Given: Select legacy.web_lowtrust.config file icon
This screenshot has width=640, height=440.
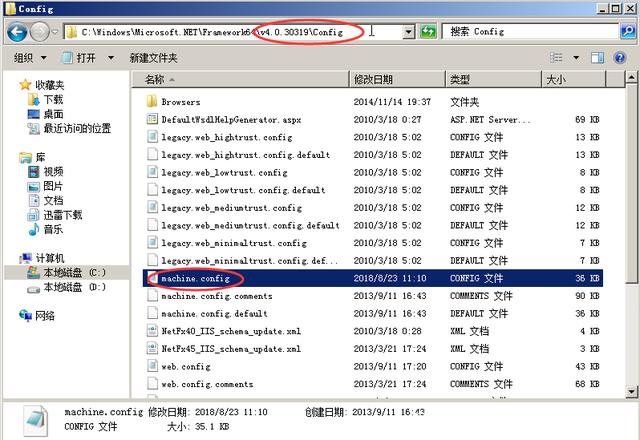Looking at the screenshot, I should point(152,172).
